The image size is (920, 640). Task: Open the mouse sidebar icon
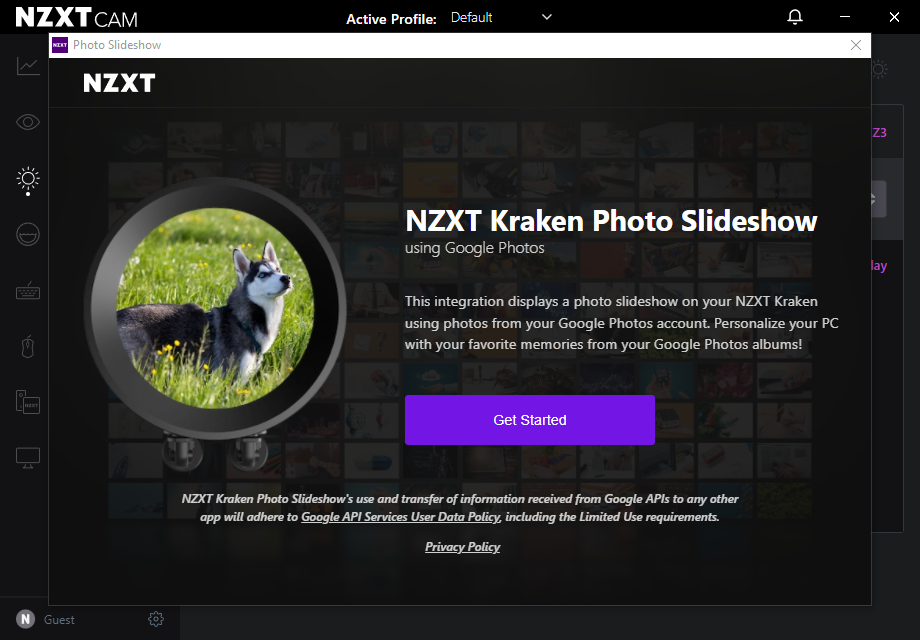point(28,347)
